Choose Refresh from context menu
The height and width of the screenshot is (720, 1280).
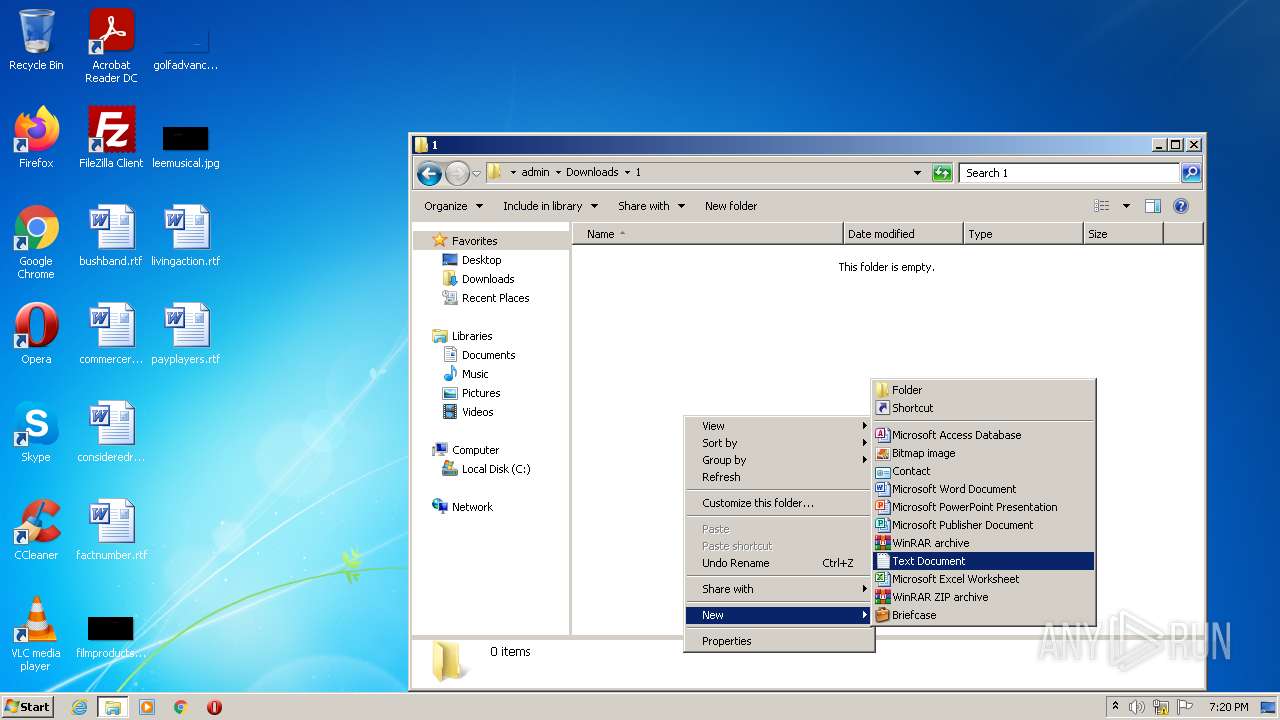click(779, 477)
